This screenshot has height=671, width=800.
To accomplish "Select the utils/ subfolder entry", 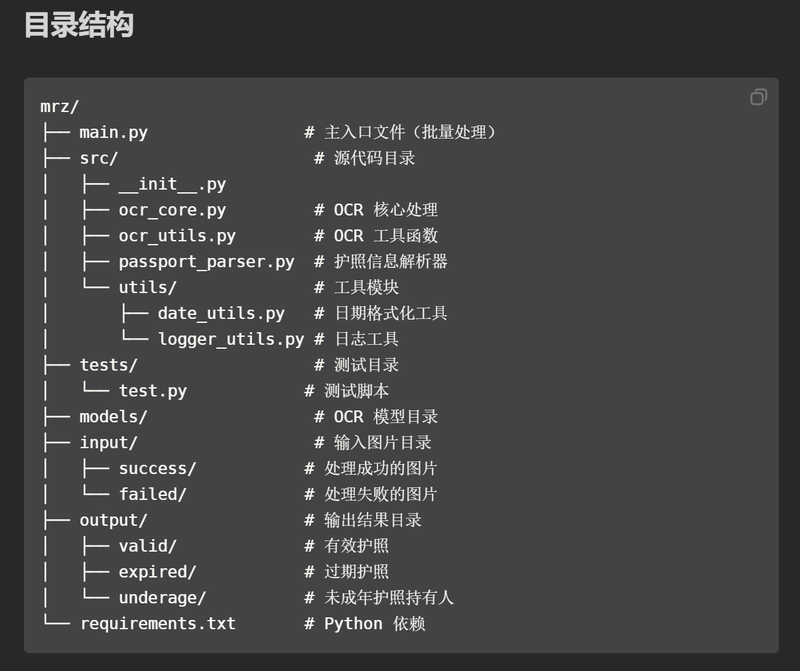I will 147,288.
